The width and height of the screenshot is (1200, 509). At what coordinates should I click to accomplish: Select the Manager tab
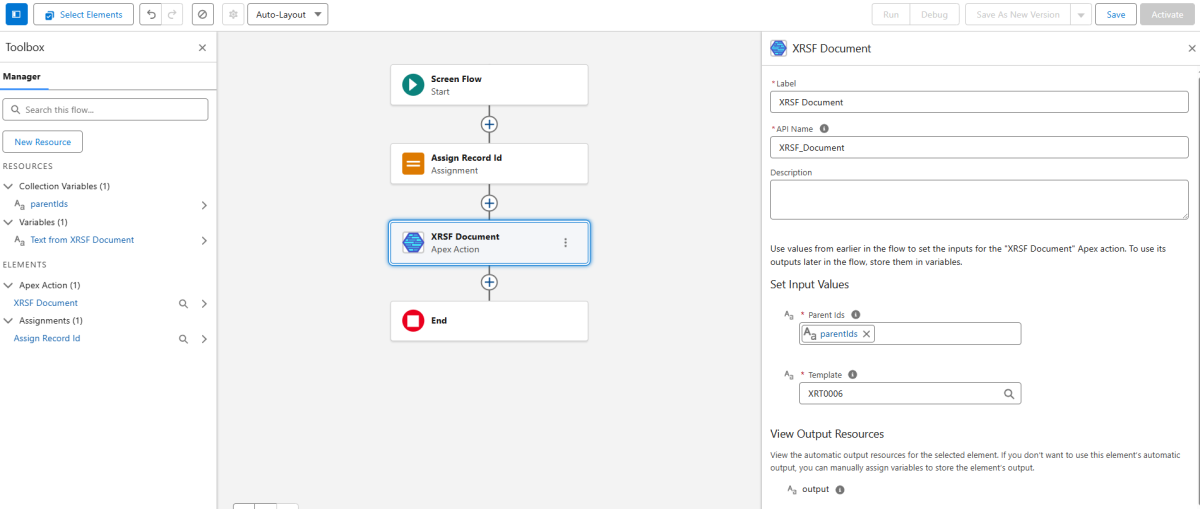tap(20, 76)
